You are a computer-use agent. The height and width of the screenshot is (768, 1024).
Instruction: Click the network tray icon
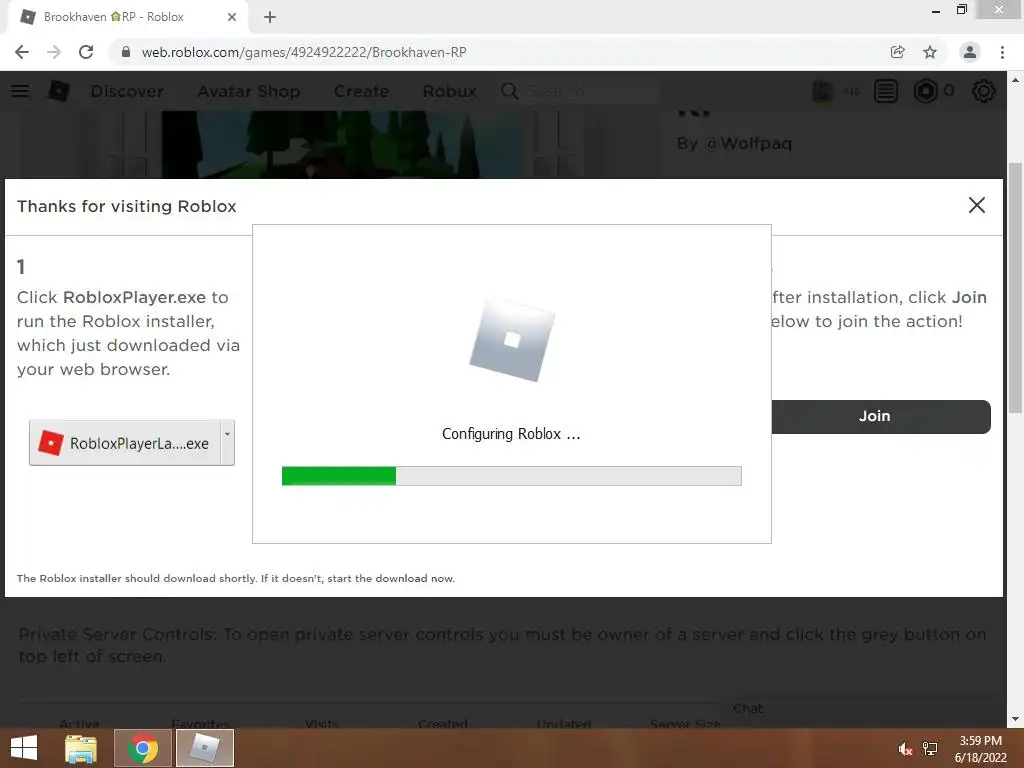pyautogui.click(x=930, y=749)
